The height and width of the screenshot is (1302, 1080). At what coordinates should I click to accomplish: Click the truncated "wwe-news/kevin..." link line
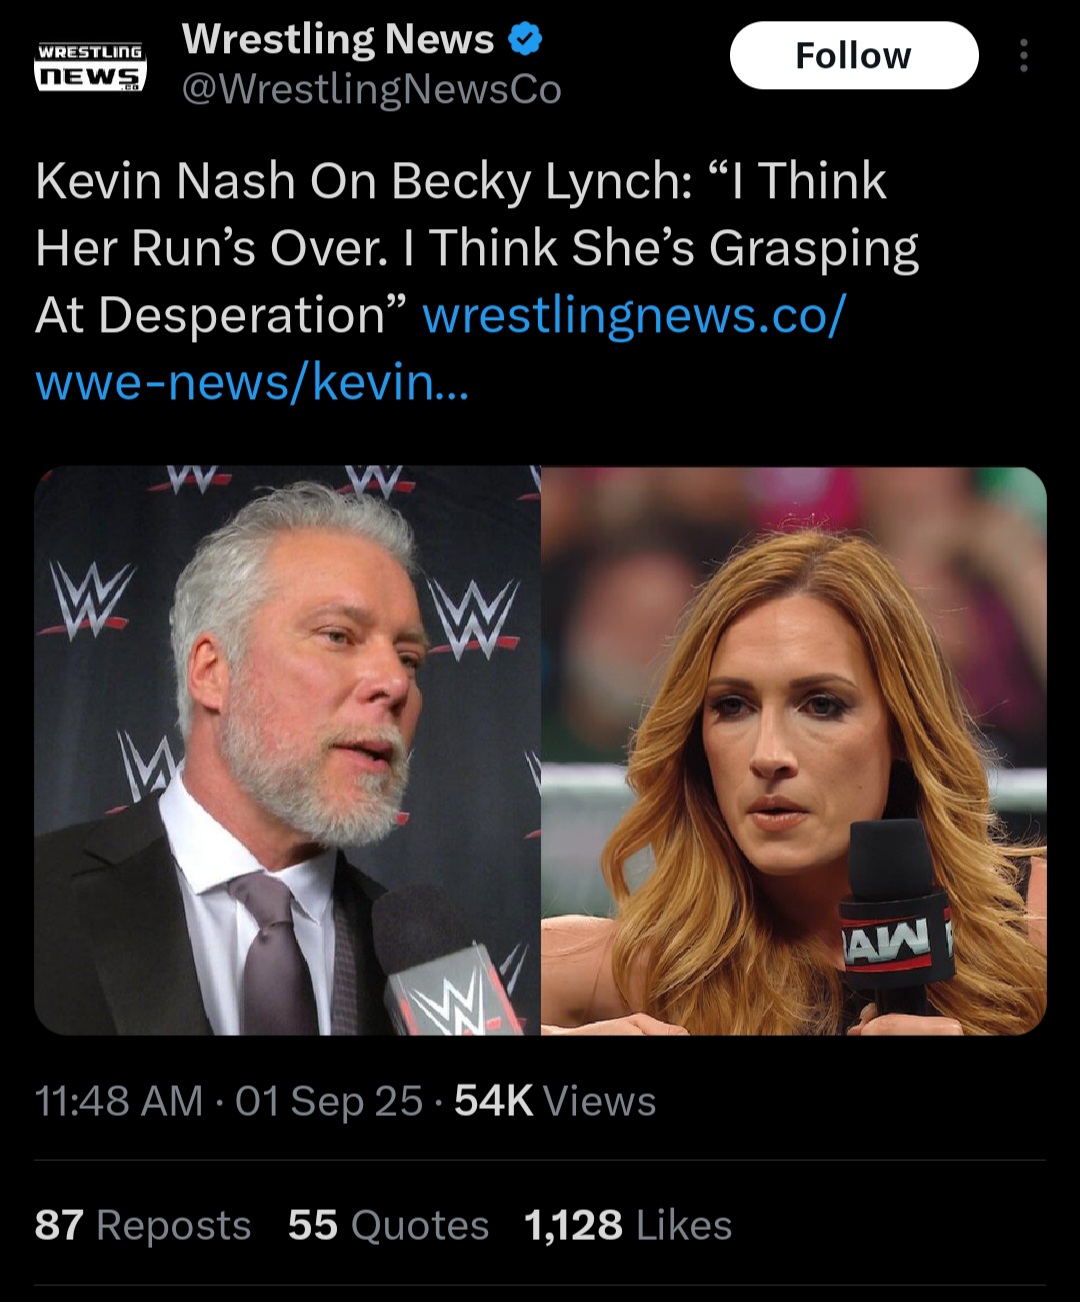click(x=251, y=382)
